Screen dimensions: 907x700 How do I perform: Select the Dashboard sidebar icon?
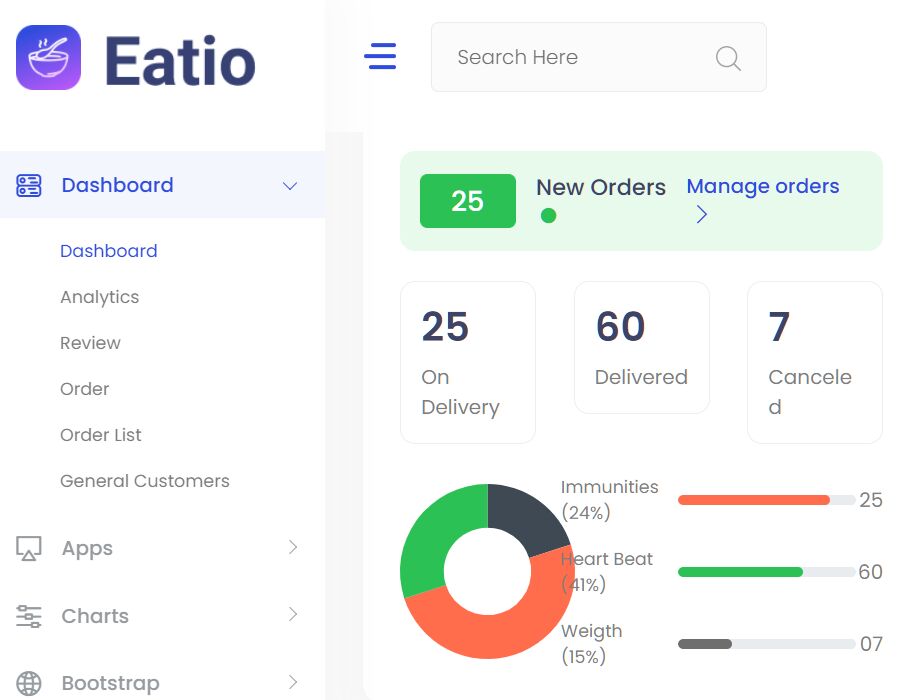click(28, 185)
